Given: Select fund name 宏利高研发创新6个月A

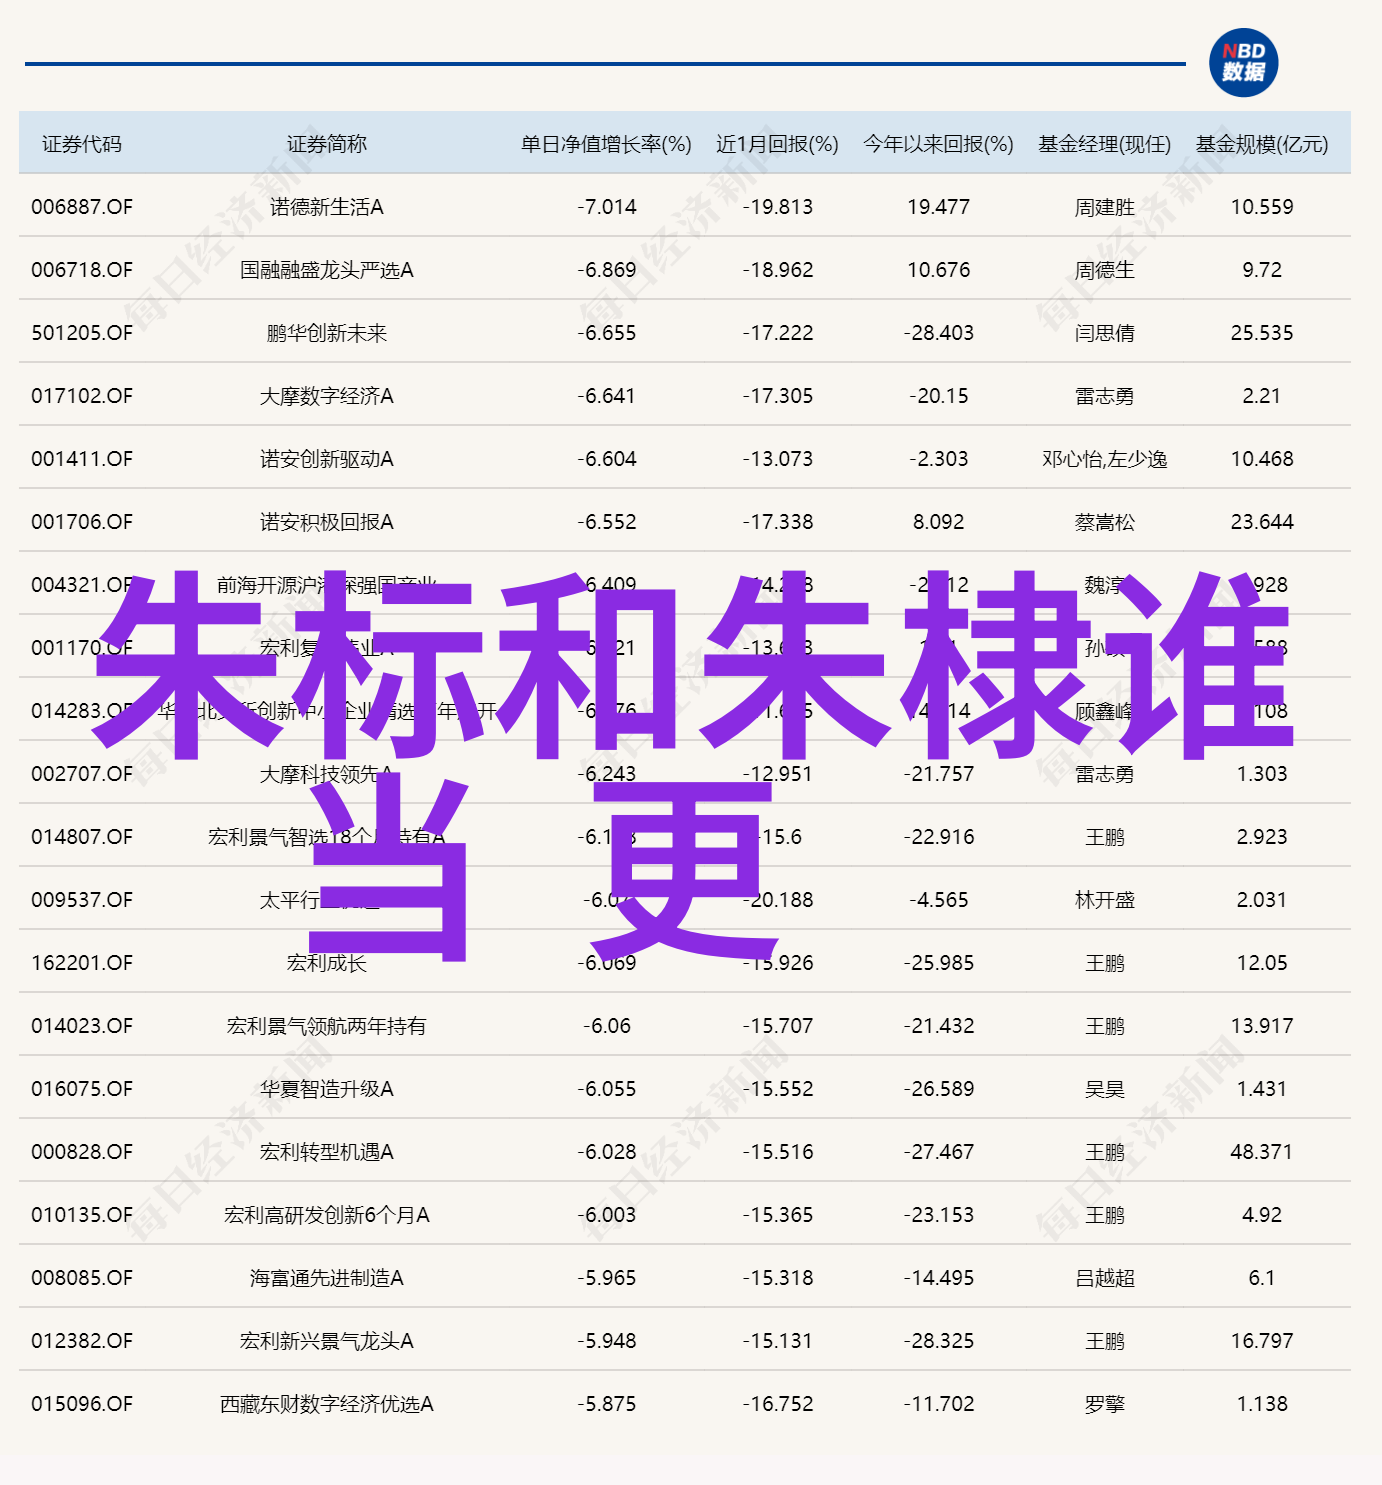Looking at the screenshot, I should (x=327, y=1215).
